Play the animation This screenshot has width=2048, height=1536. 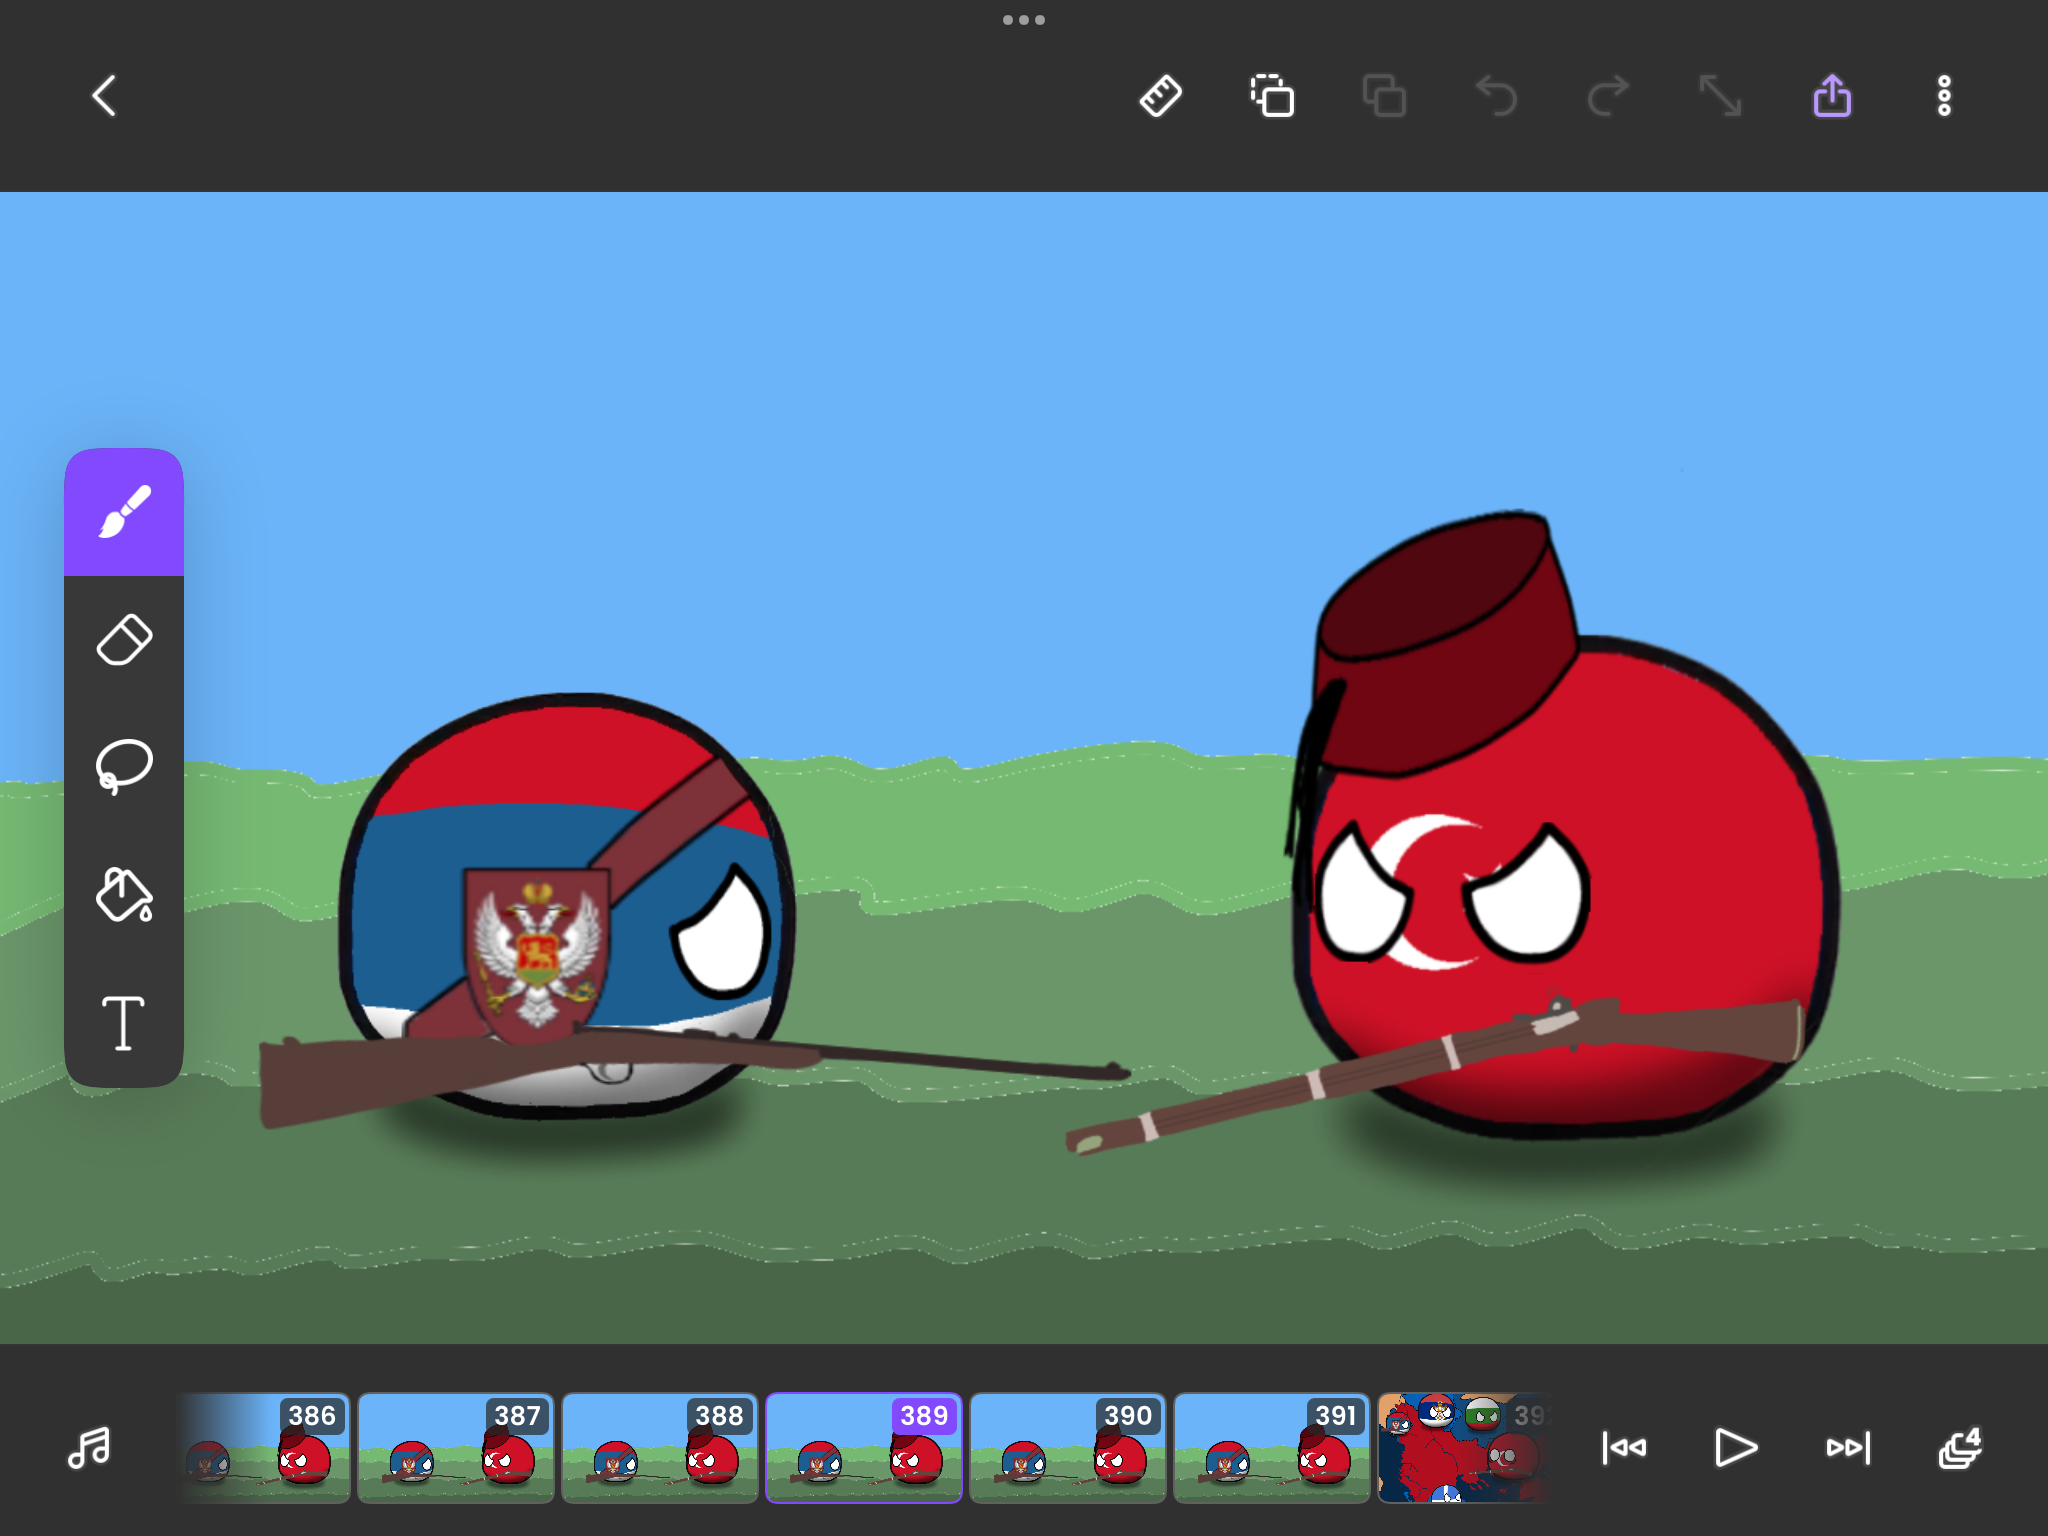pyautogui.click(x=1736, y=1447)
